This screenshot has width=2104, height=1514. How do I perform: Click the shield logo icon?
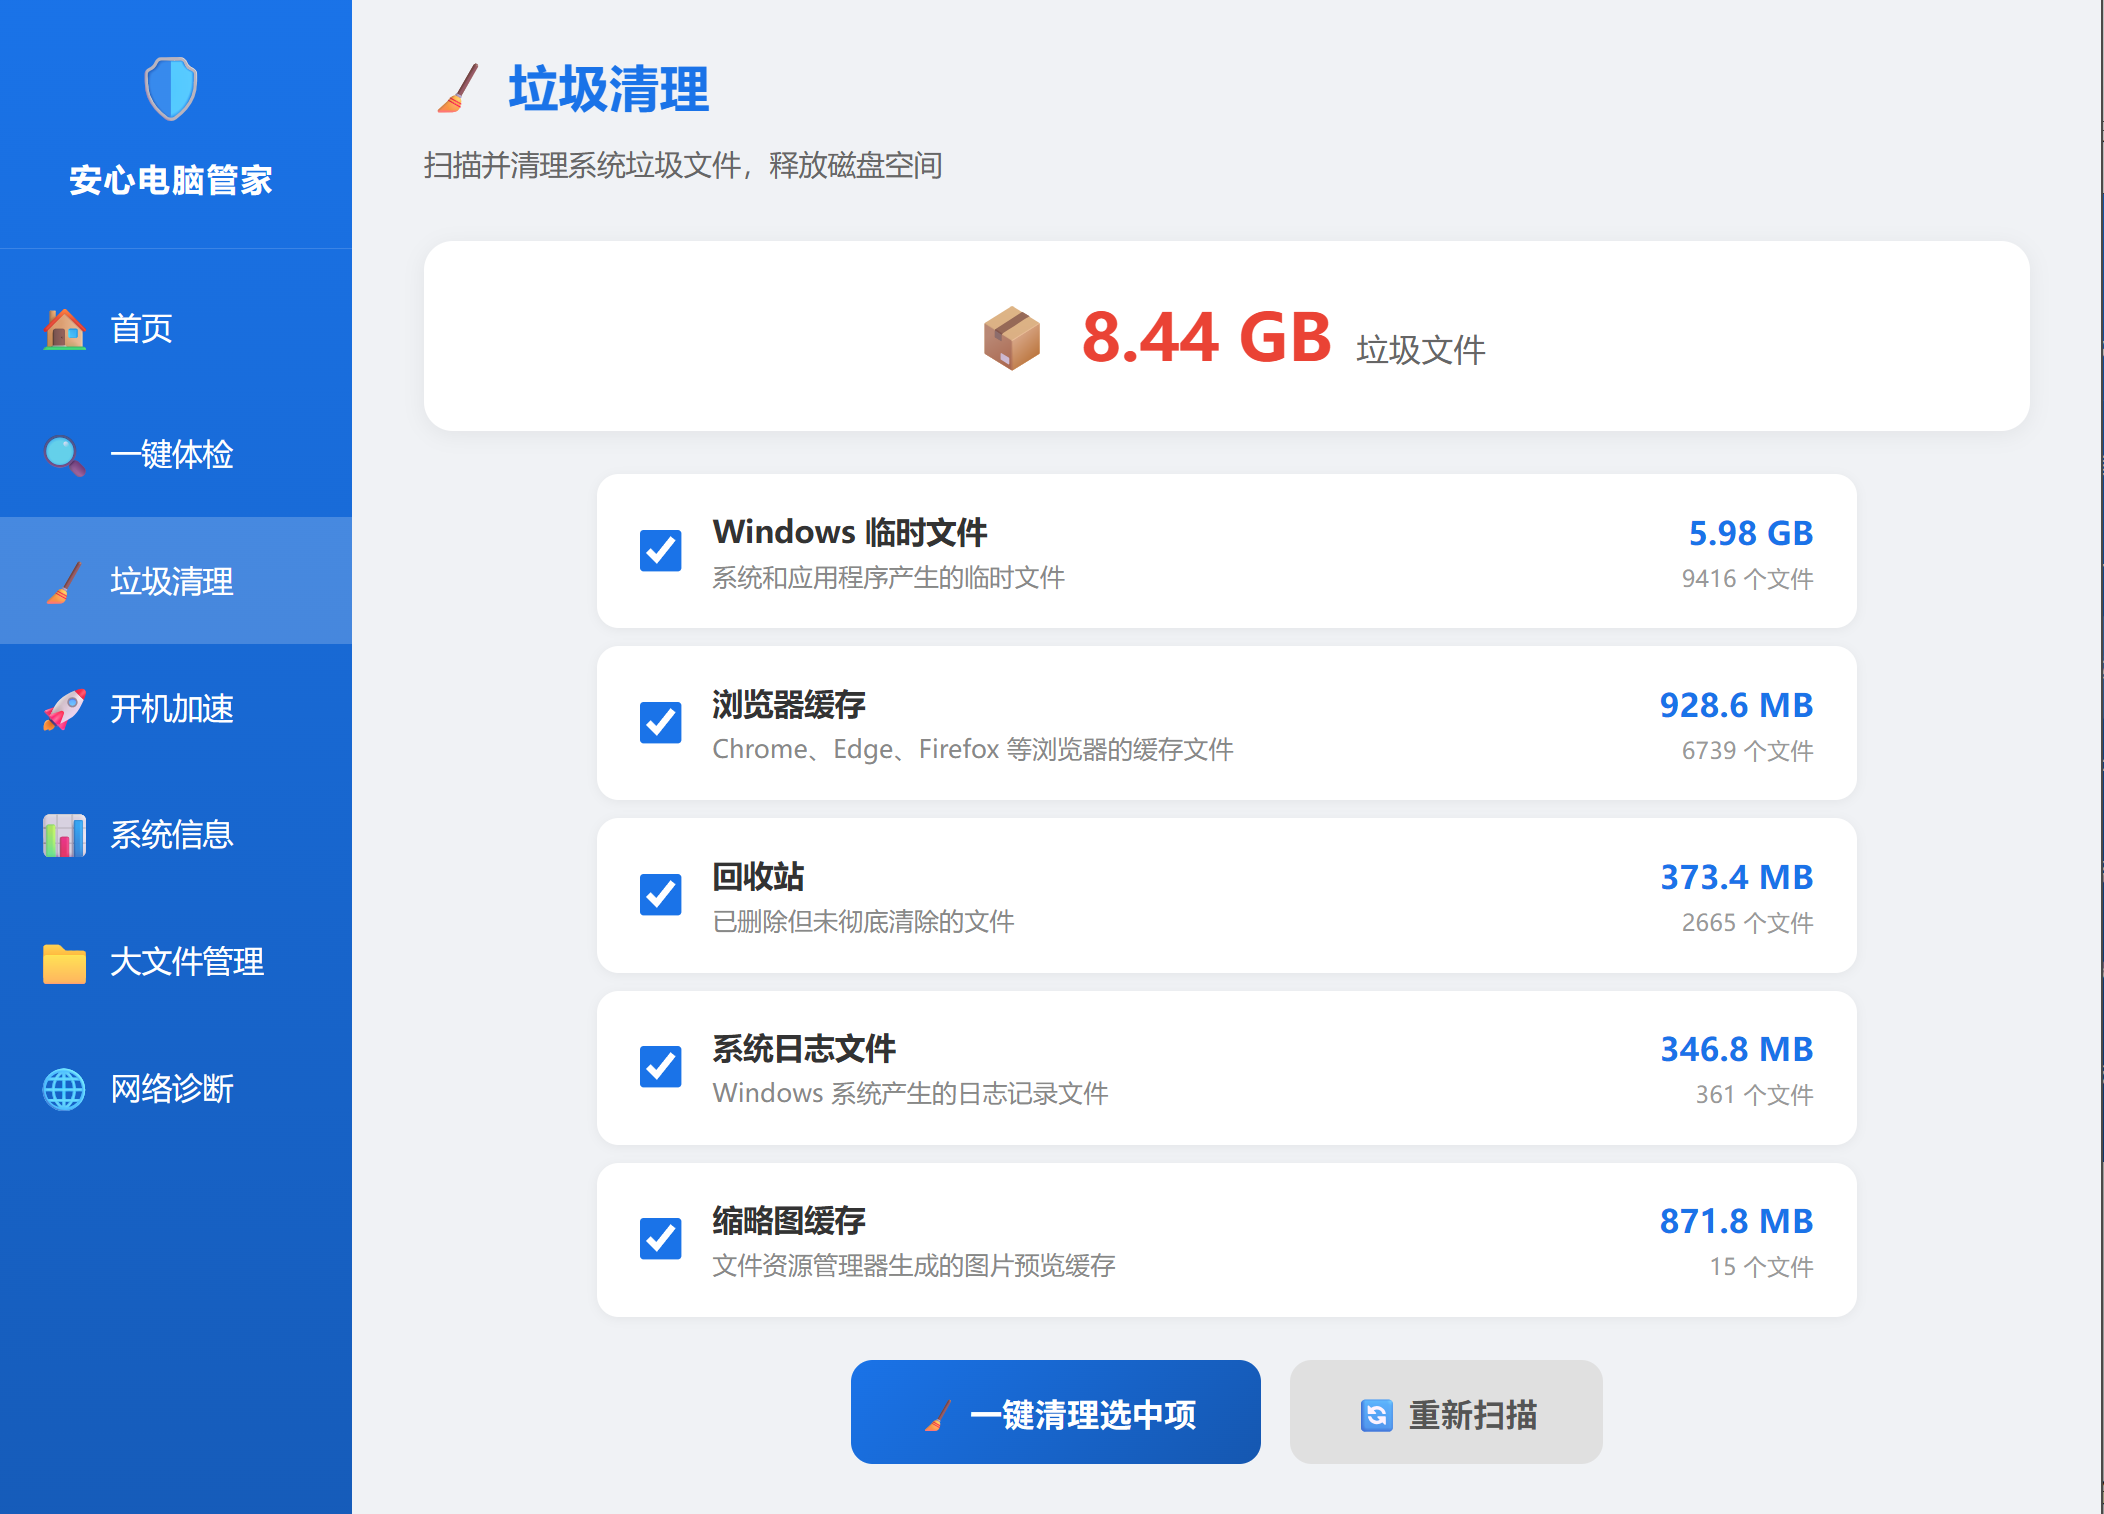coord(171,89)
